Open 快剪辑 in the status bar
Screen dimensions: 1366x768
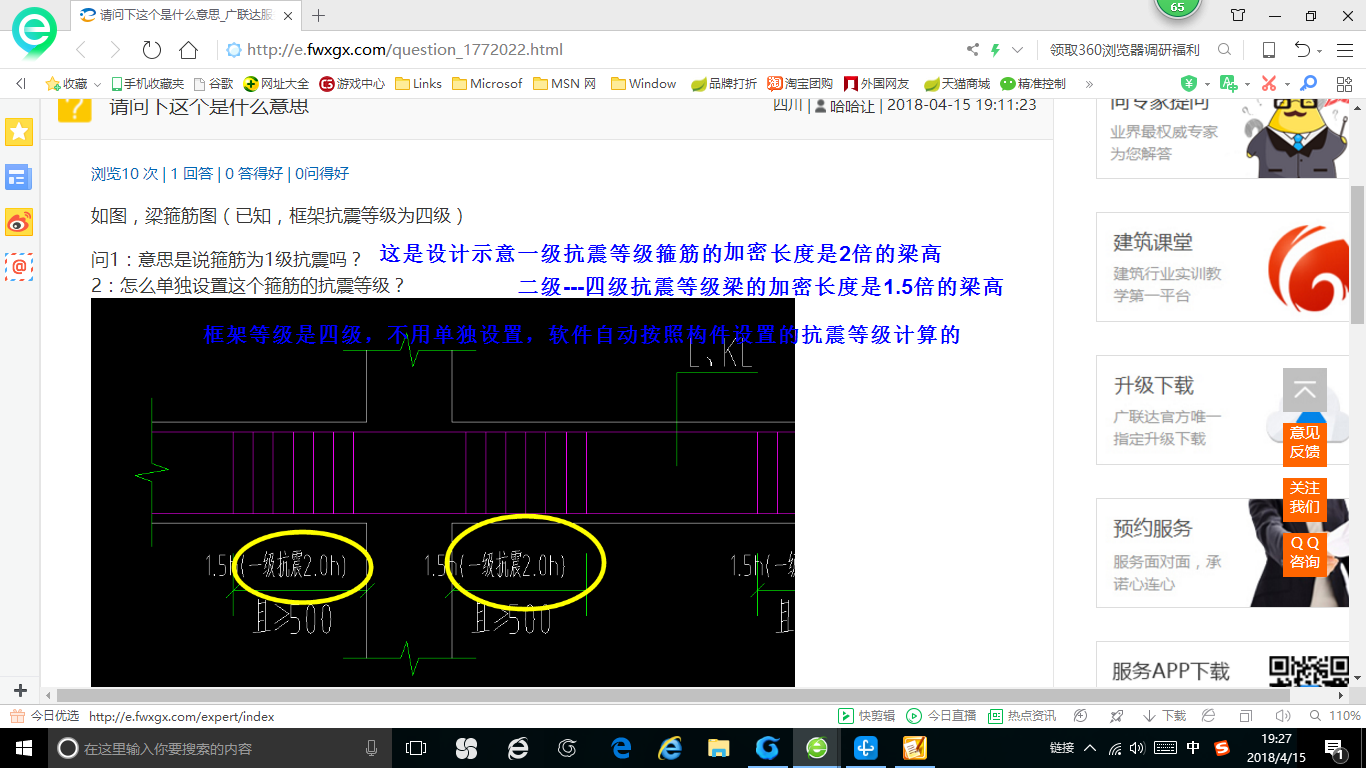tap(867, 716)
